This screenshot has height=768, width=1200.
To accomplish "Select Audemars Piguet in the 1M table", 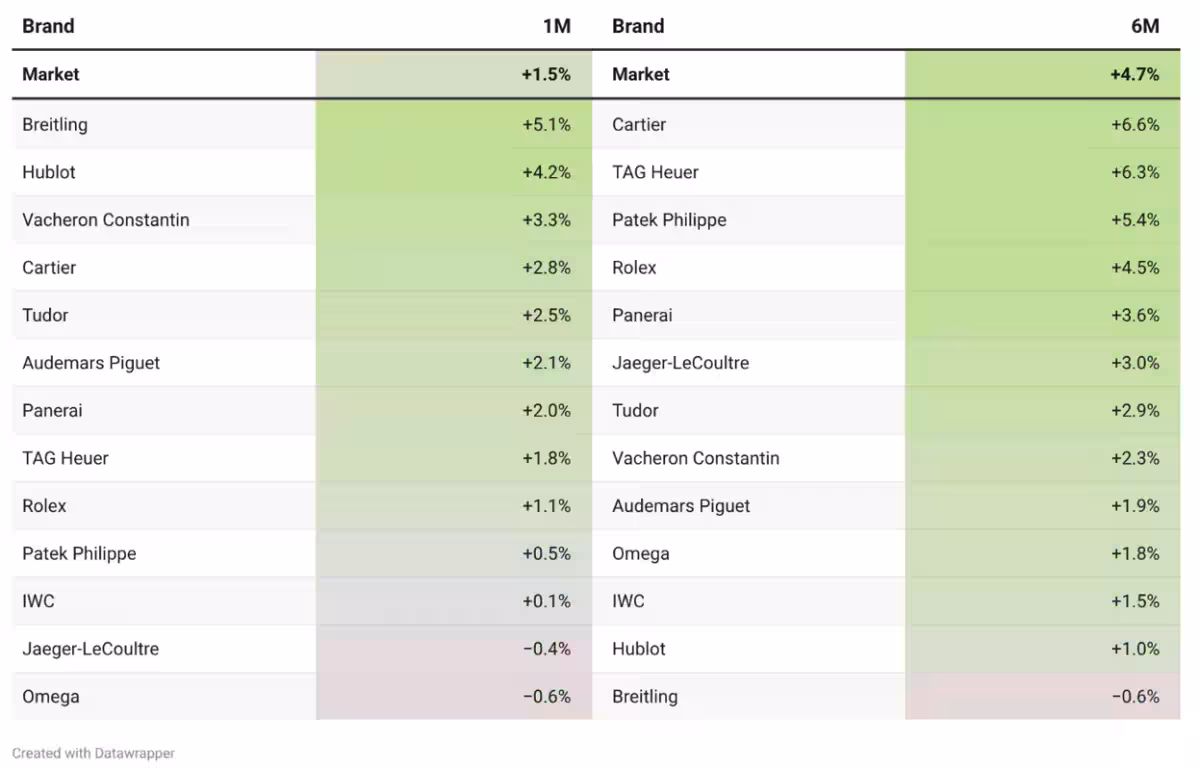I will tap(91, 363).
